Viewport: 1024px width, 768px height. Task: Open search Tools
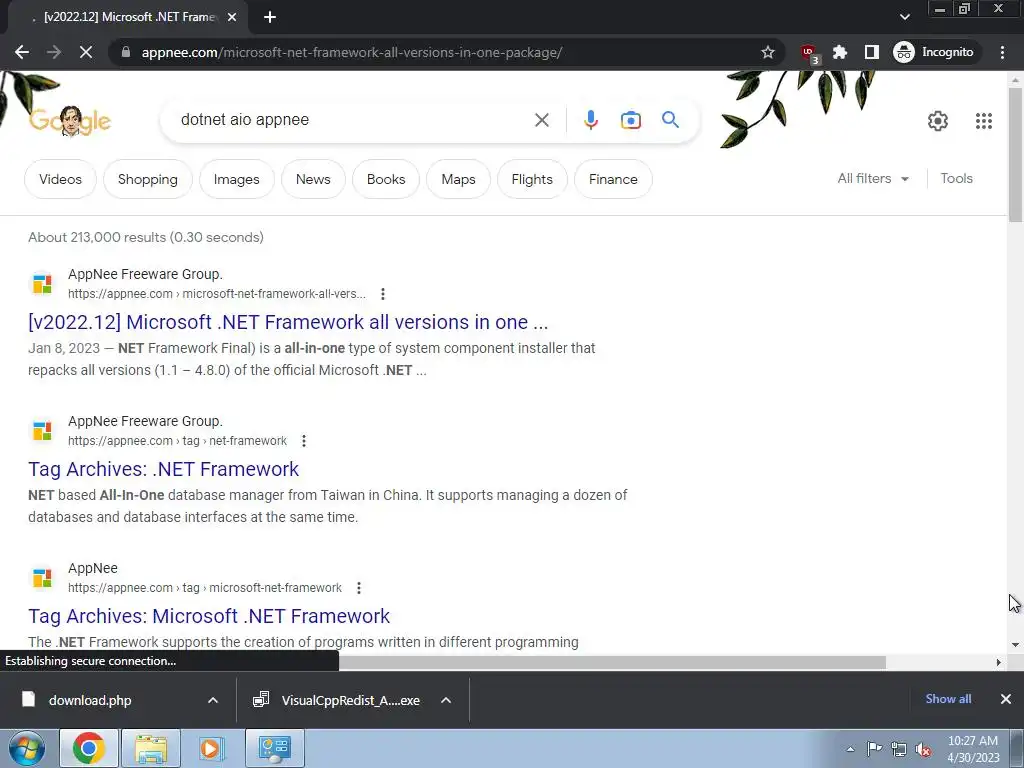click(956, 178)
